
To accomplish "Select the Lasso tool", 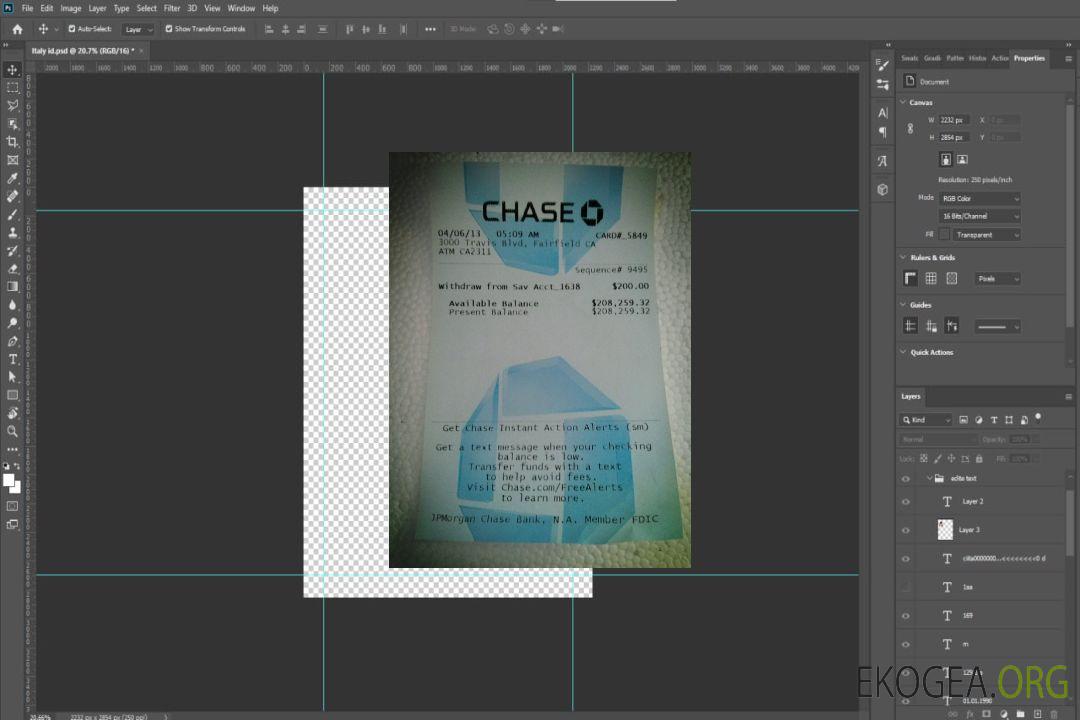I will [x=12, y=105].
